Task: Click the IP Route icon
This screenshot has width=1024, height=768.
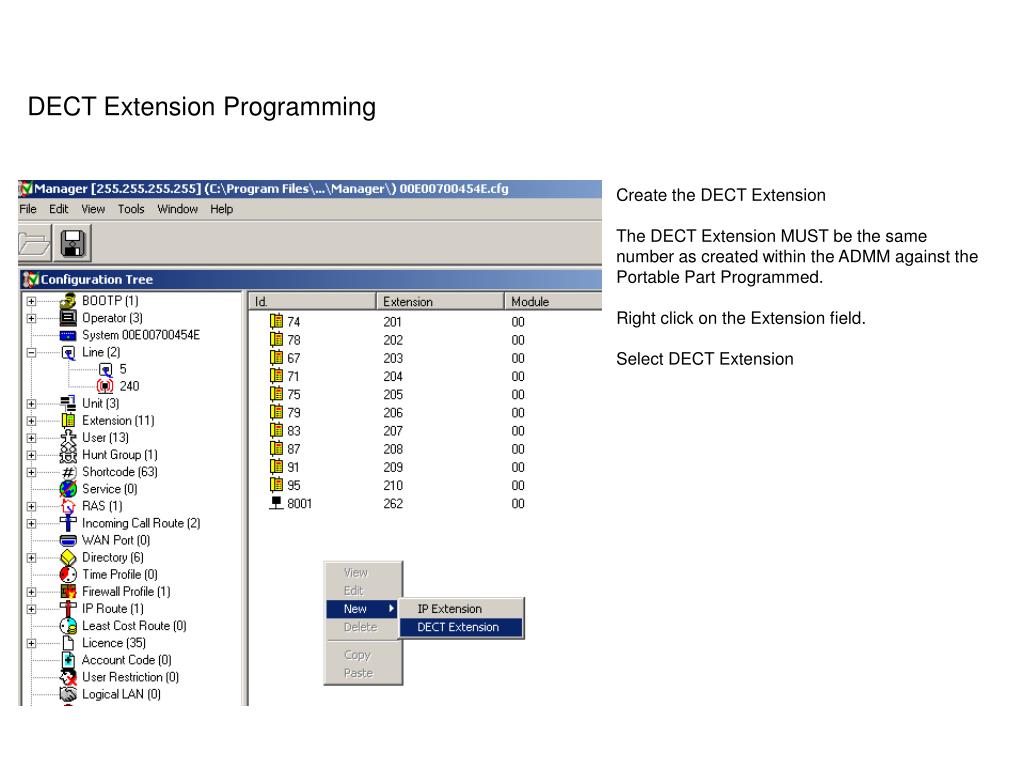Action: click(68, 609)
